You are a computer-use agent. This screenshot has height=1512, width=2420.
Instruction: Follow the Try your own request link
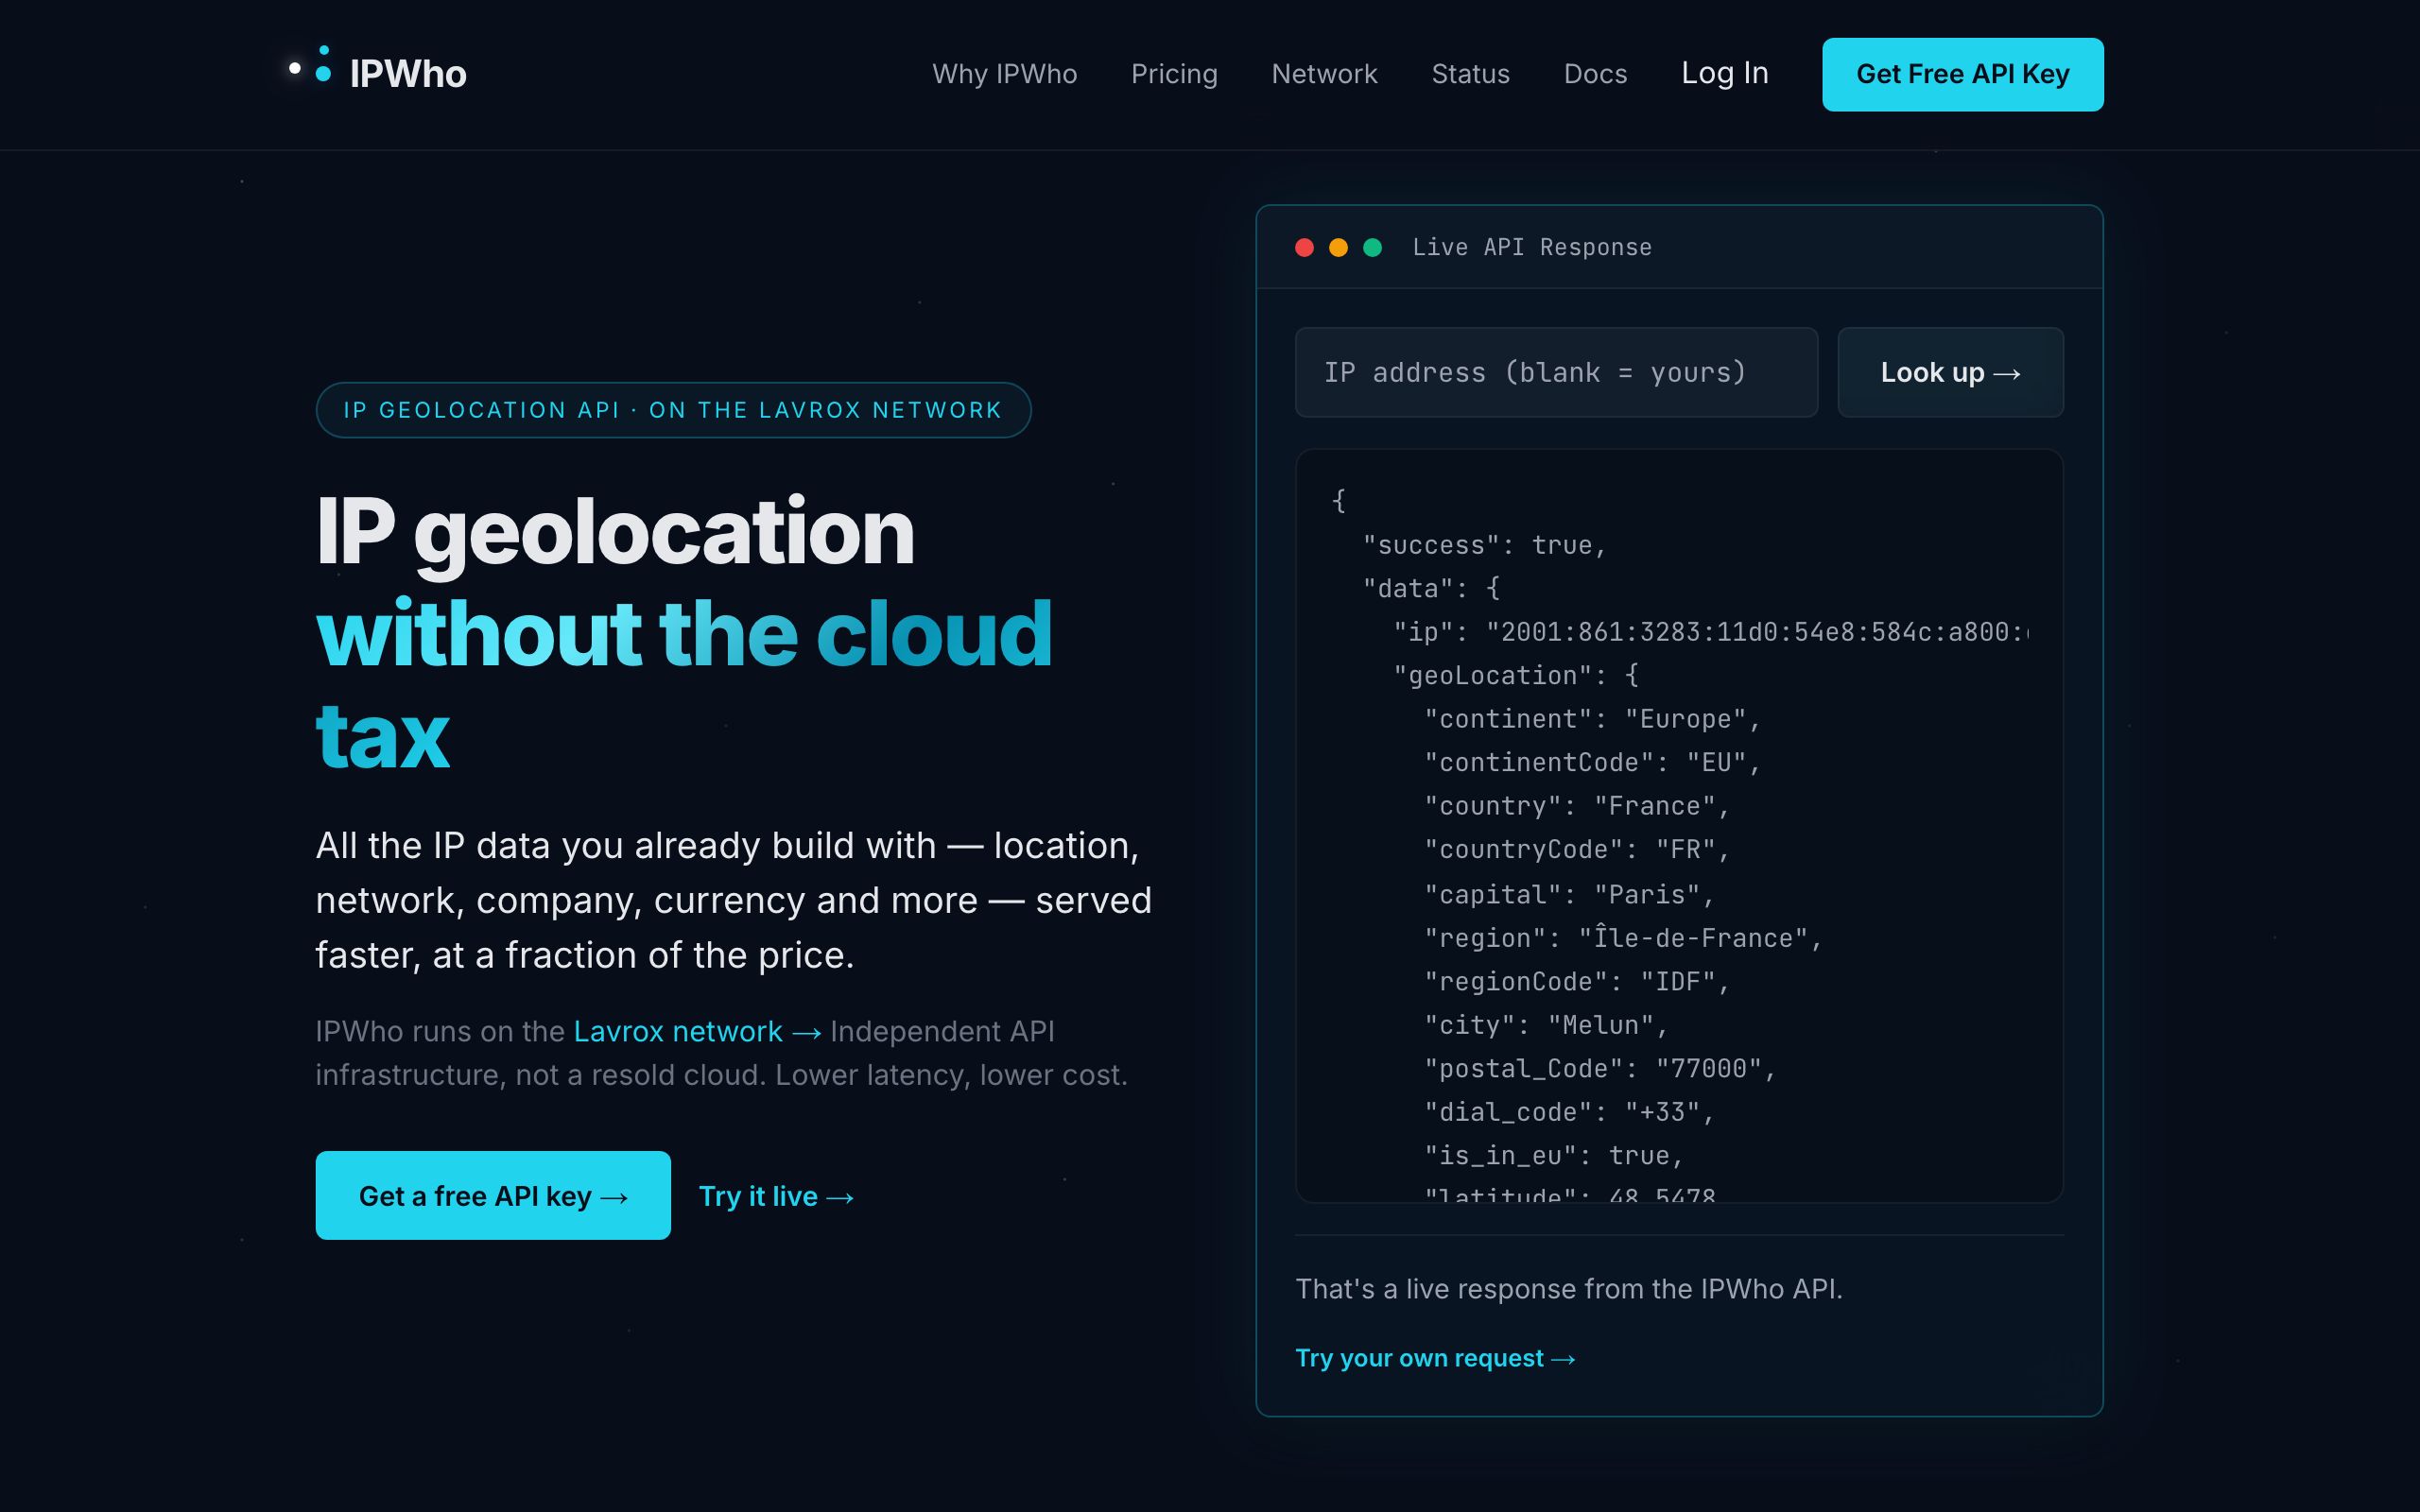pos(1435,1358)
